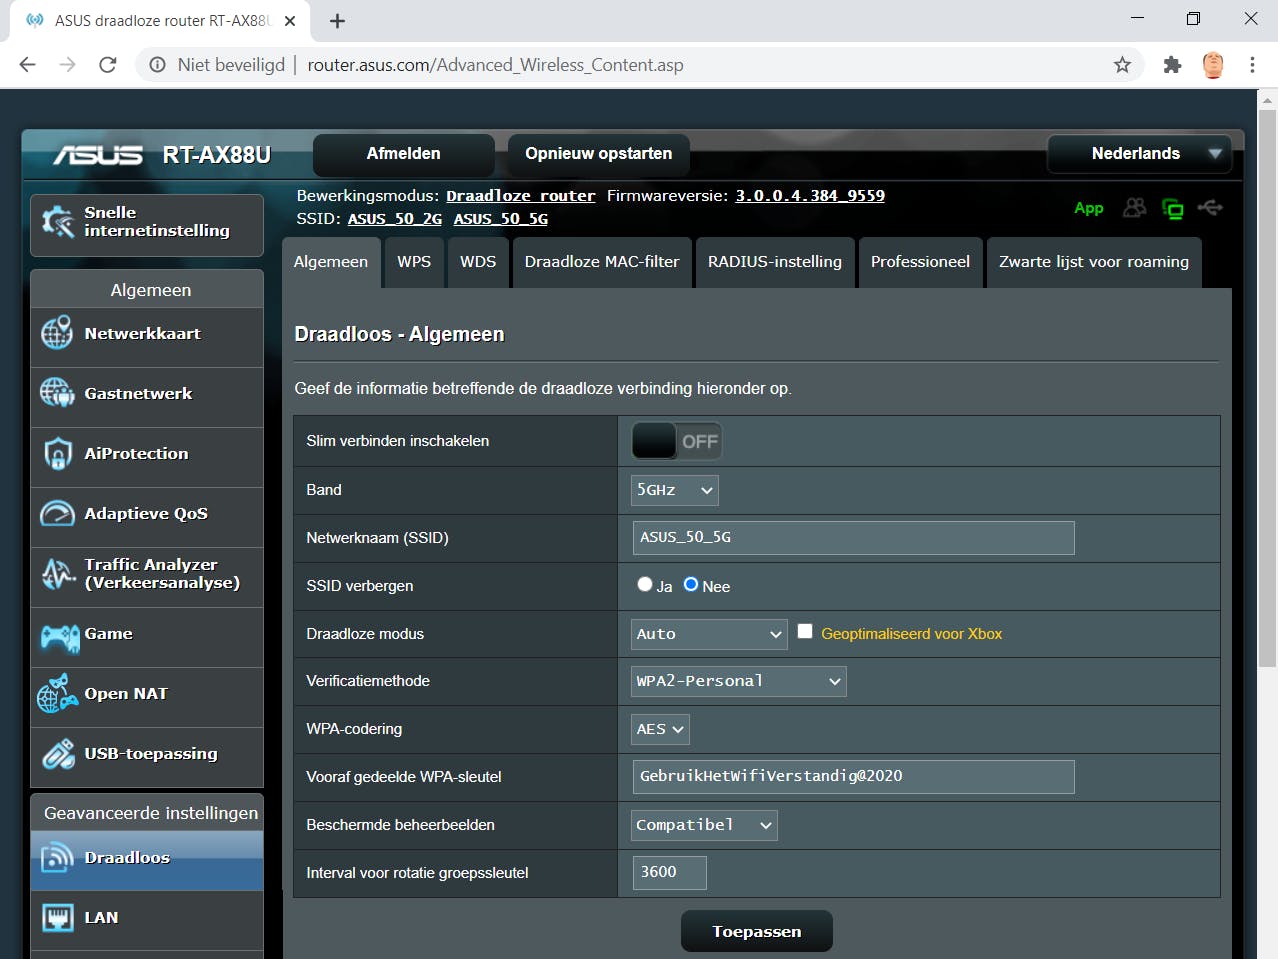Click the users status icon in header
The image size is (1278, 959).
[1134, 207]
